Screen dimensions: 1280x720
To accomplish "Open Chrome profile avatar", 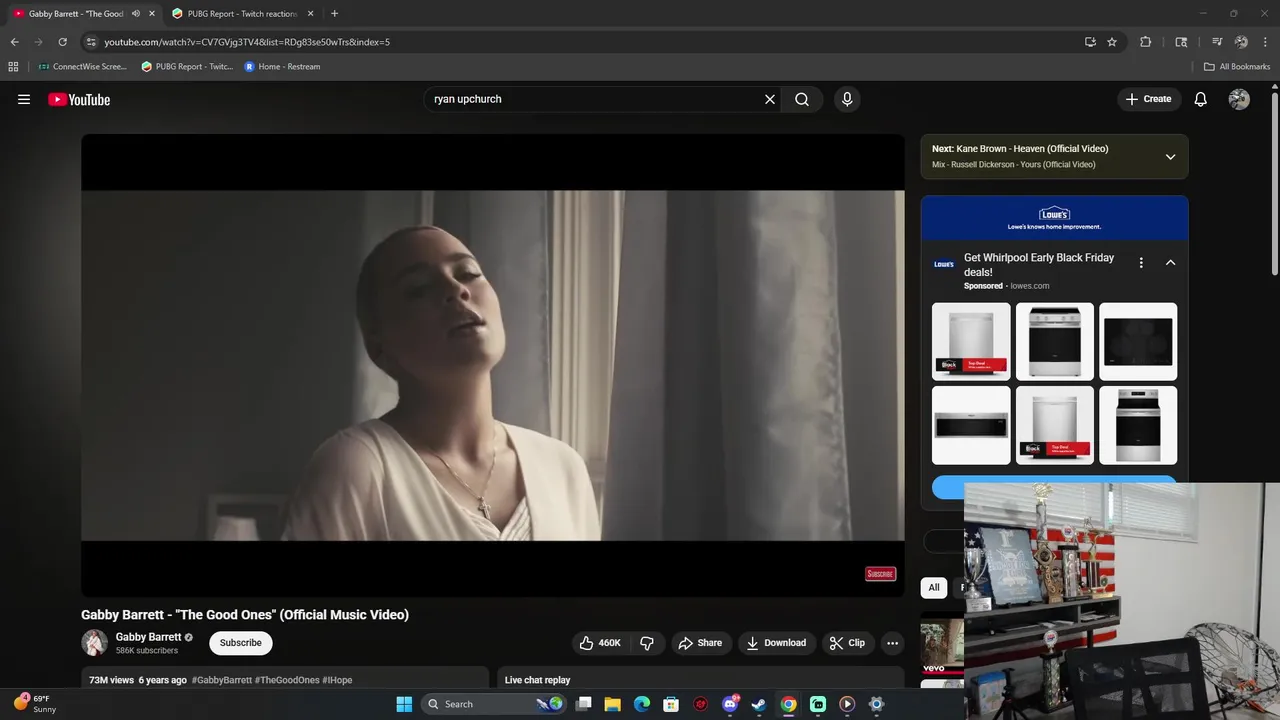I will point(1241,42).
